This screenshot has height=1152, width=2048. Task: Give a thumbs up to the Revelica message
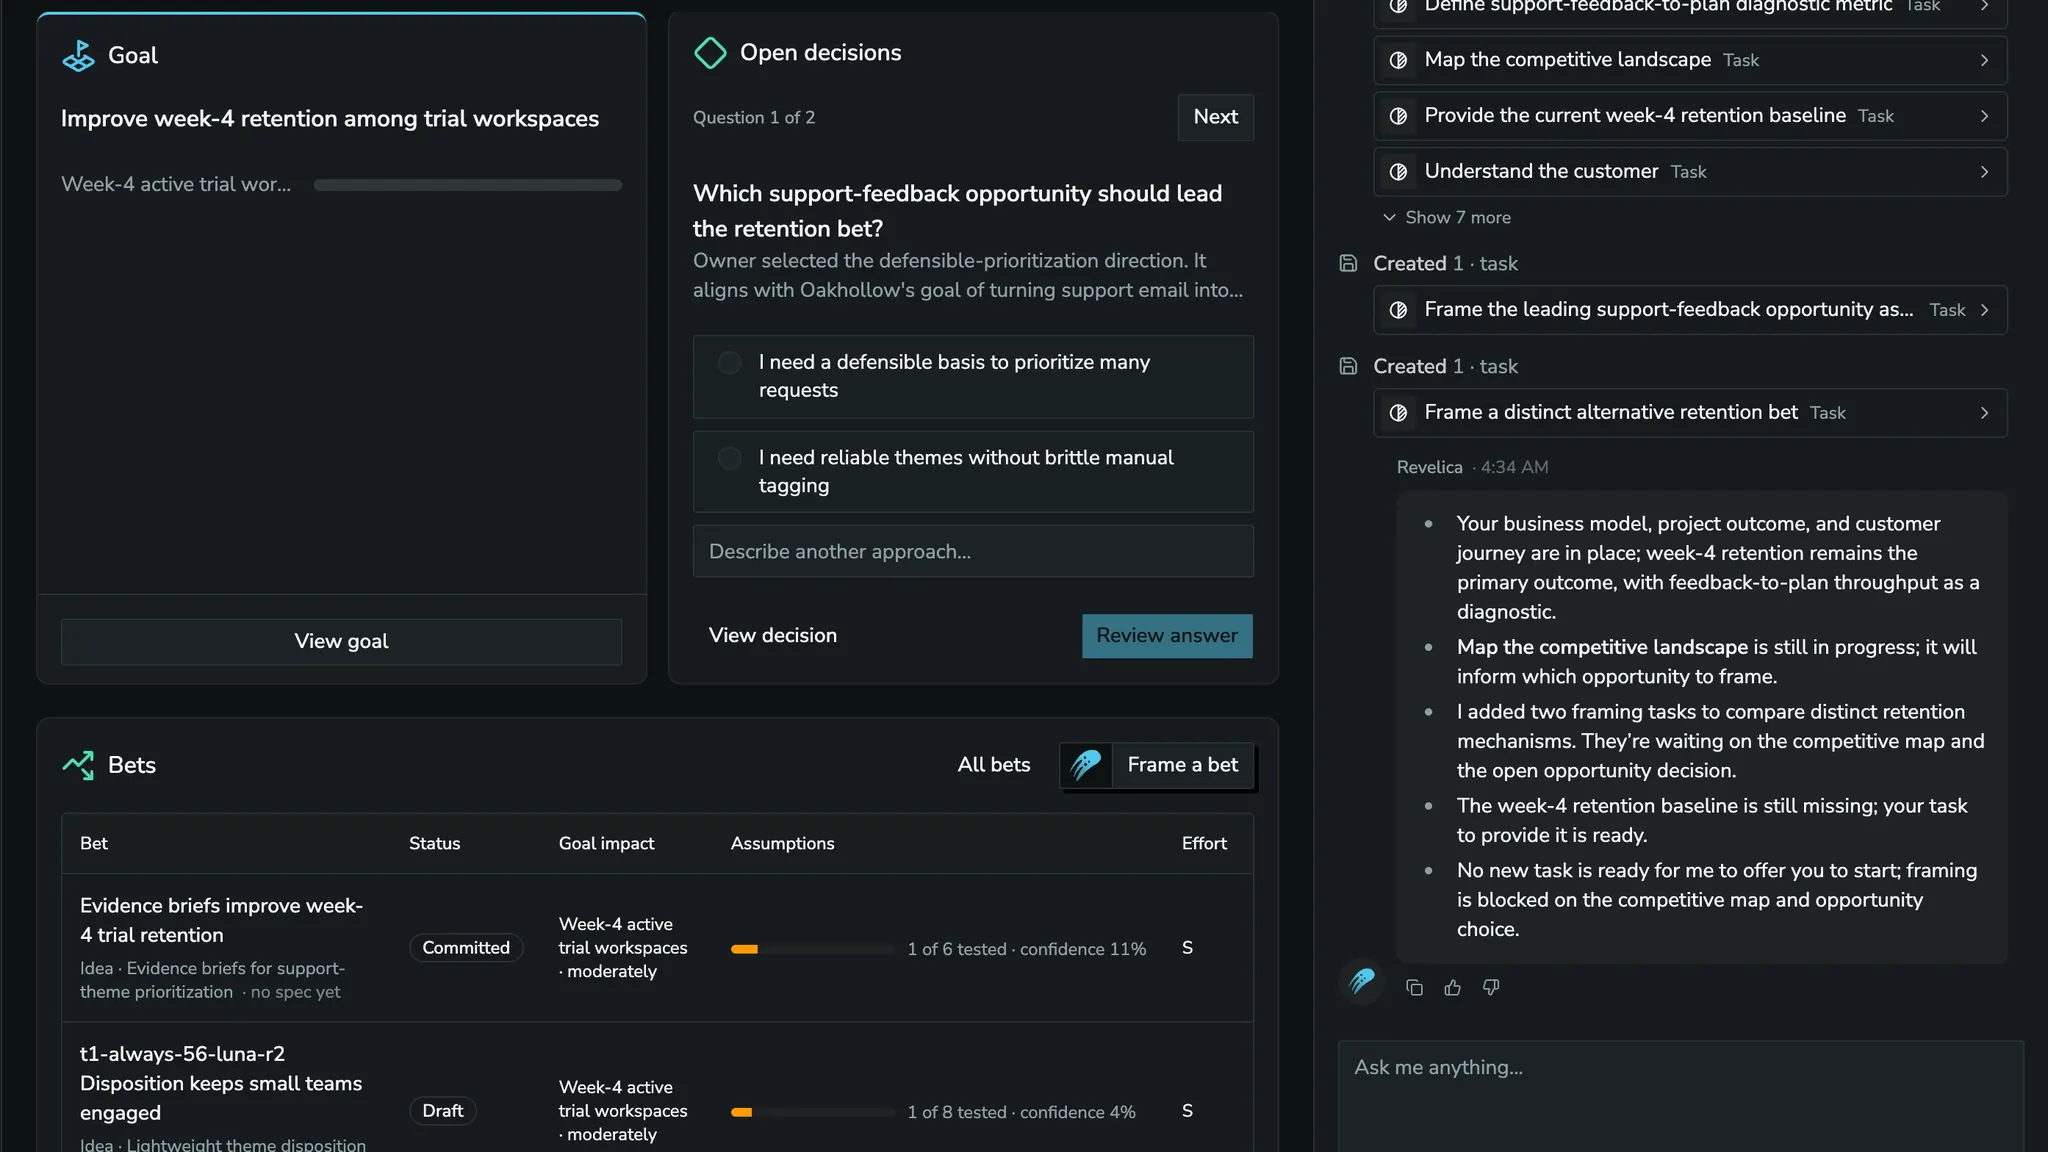(x=1453, y=988)
